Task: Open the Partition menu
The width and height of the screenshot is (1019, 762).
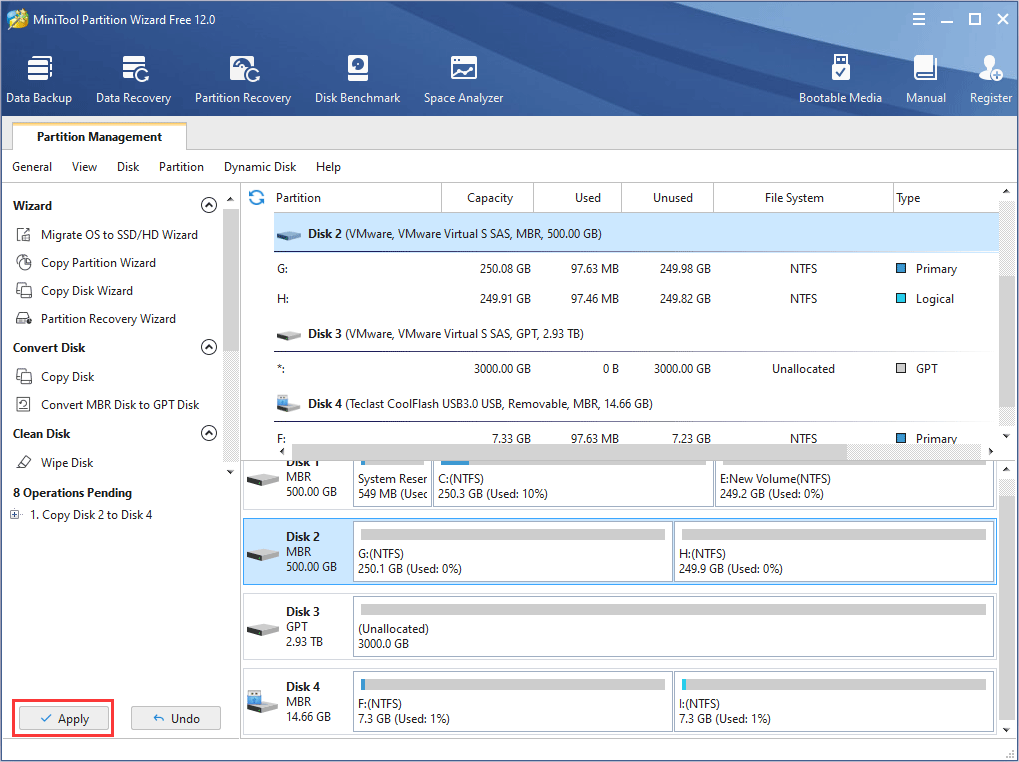Action: pos(181,167)
